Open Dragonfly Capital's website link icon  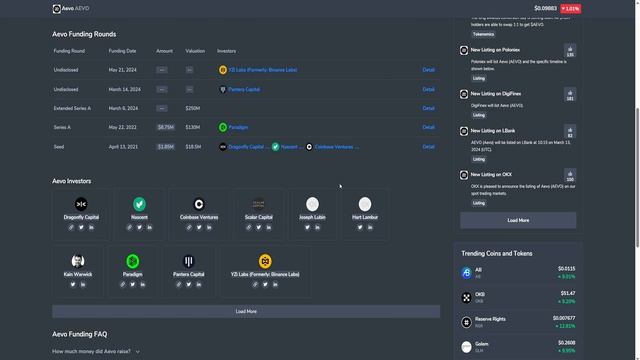tap(71, 227)
